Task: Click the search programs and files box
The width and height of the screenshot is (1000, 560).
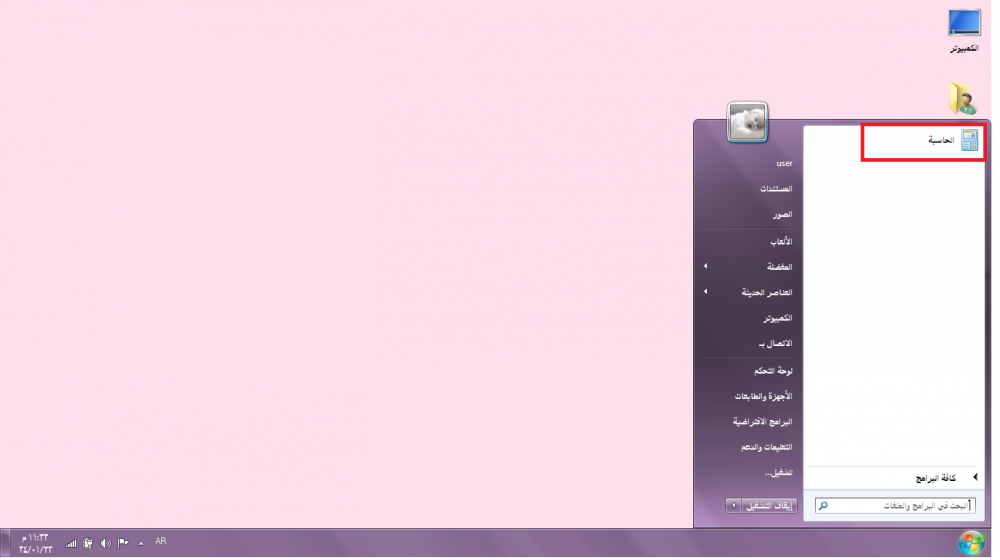Action: (x=896, y=506)
